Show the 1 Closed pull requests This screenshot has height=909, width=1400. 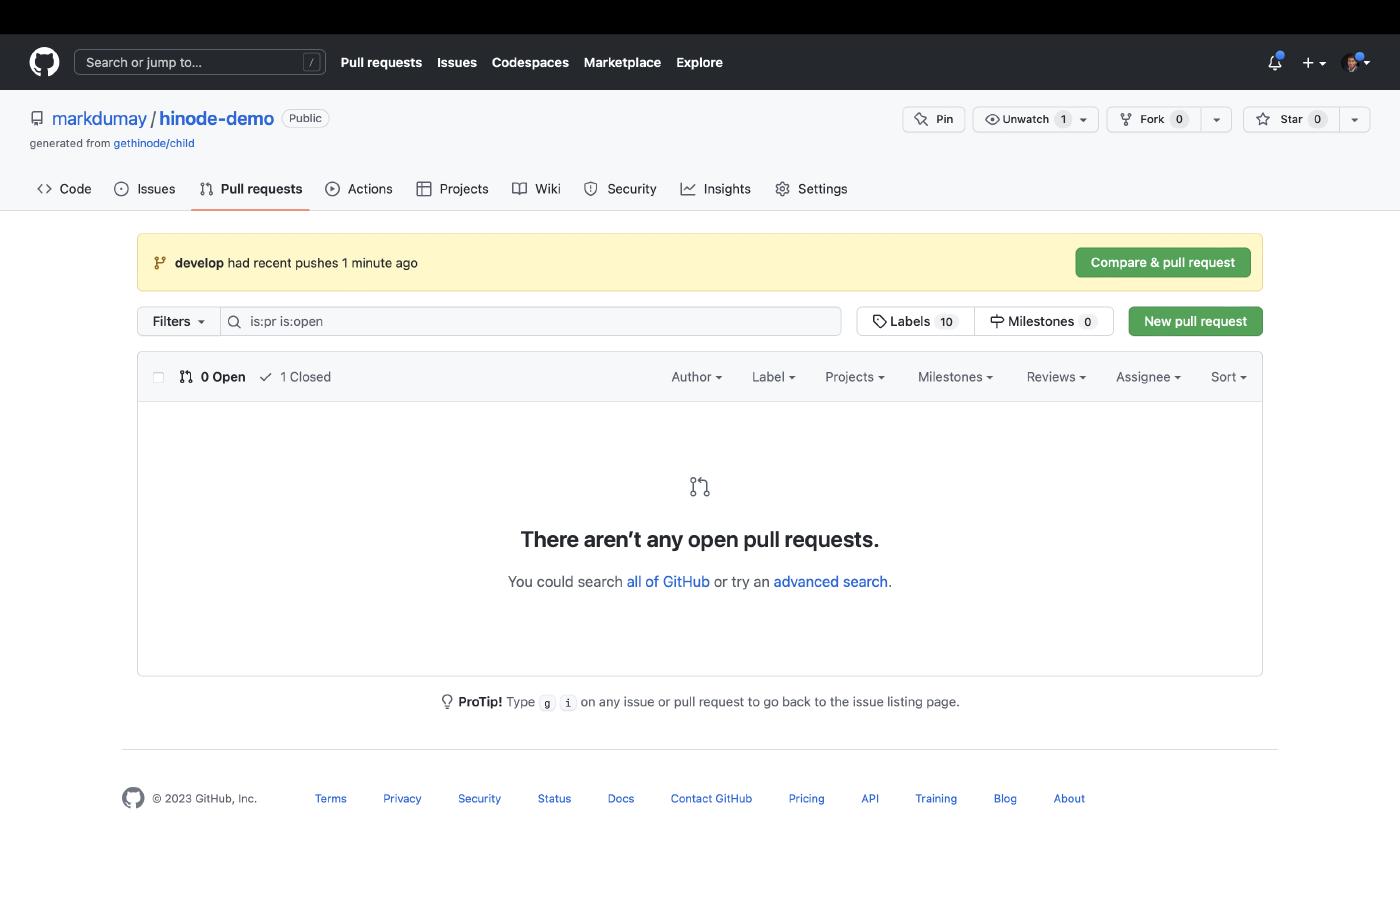pos(295,377)
